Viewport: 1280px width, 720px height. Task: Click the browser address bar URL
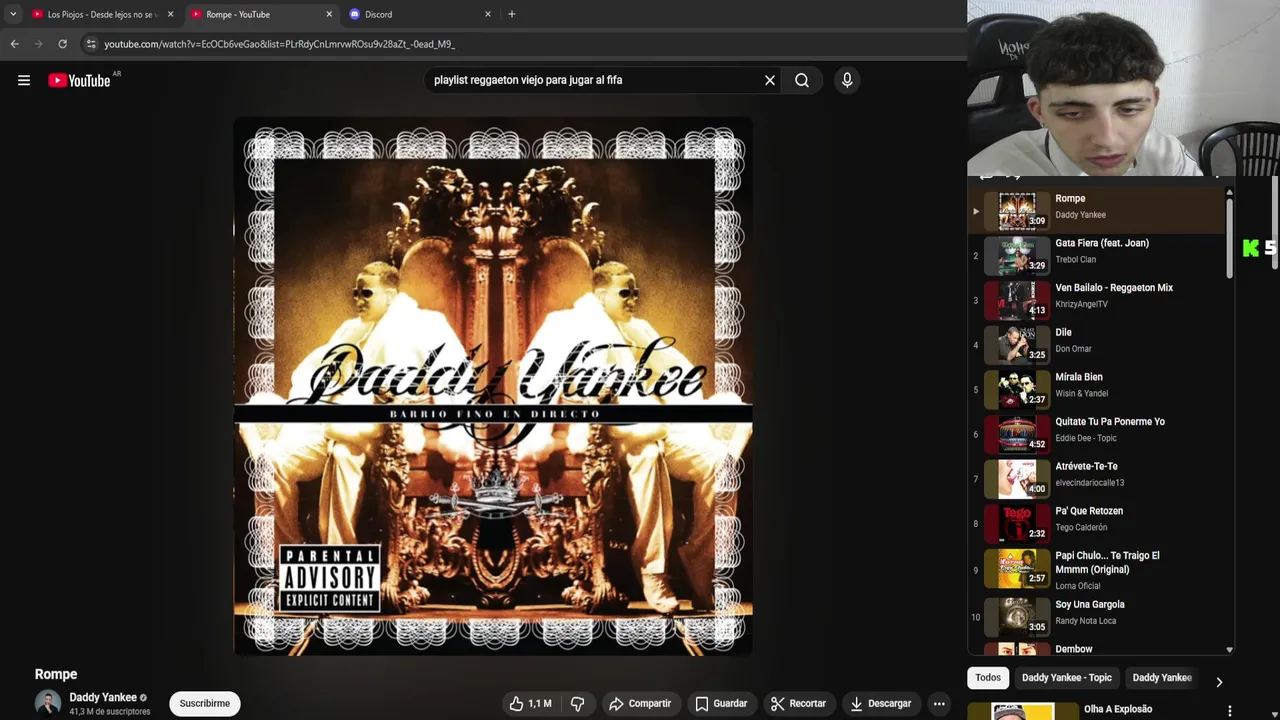pos(280,44)
